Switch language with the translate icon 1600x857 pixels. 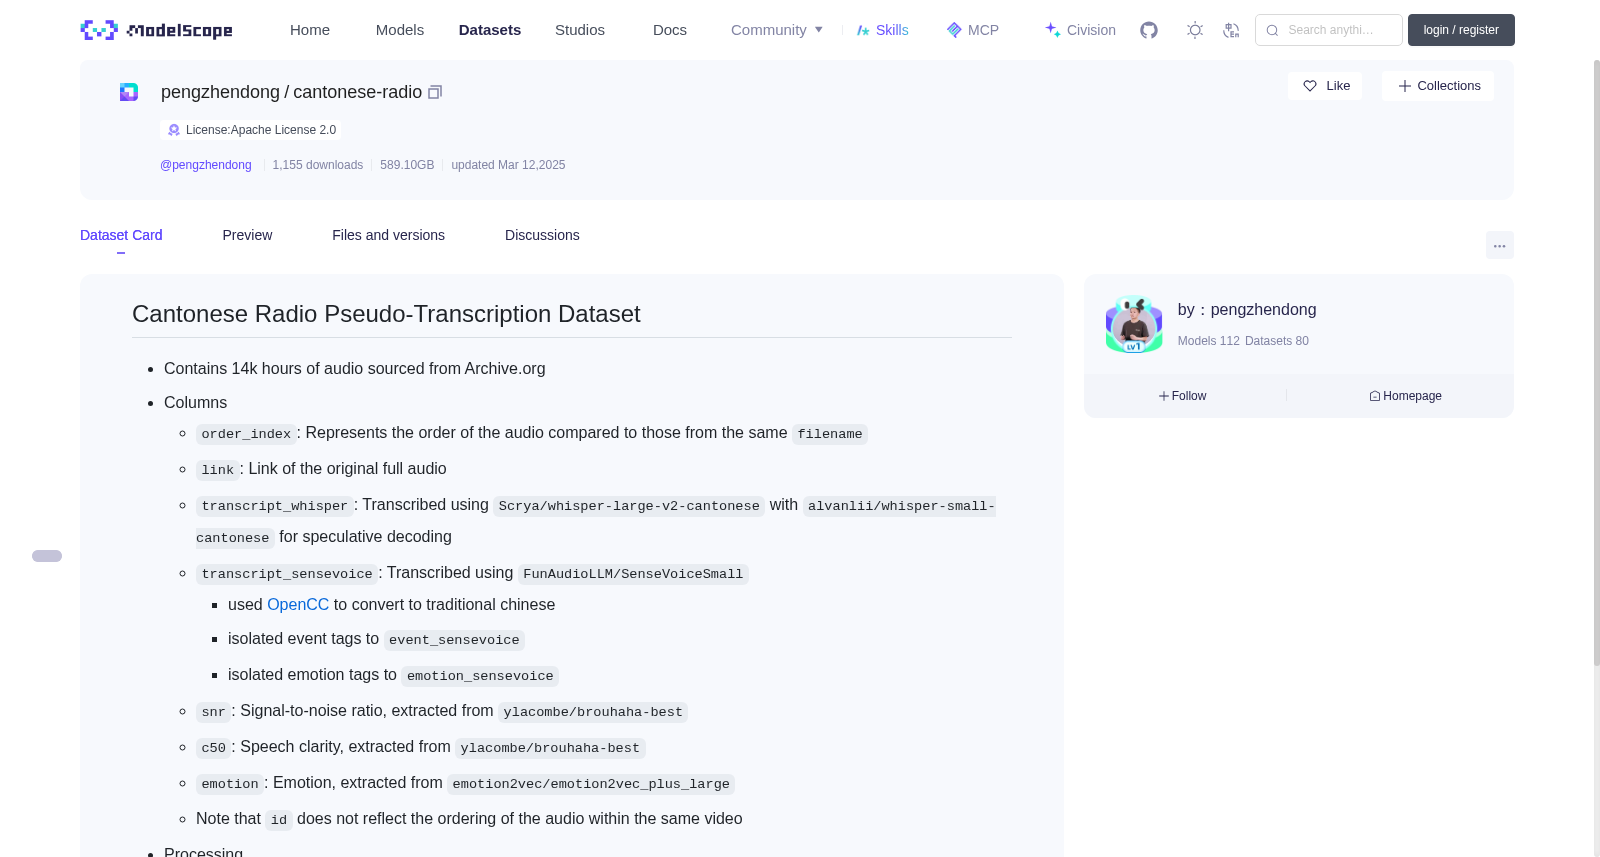1231,30
